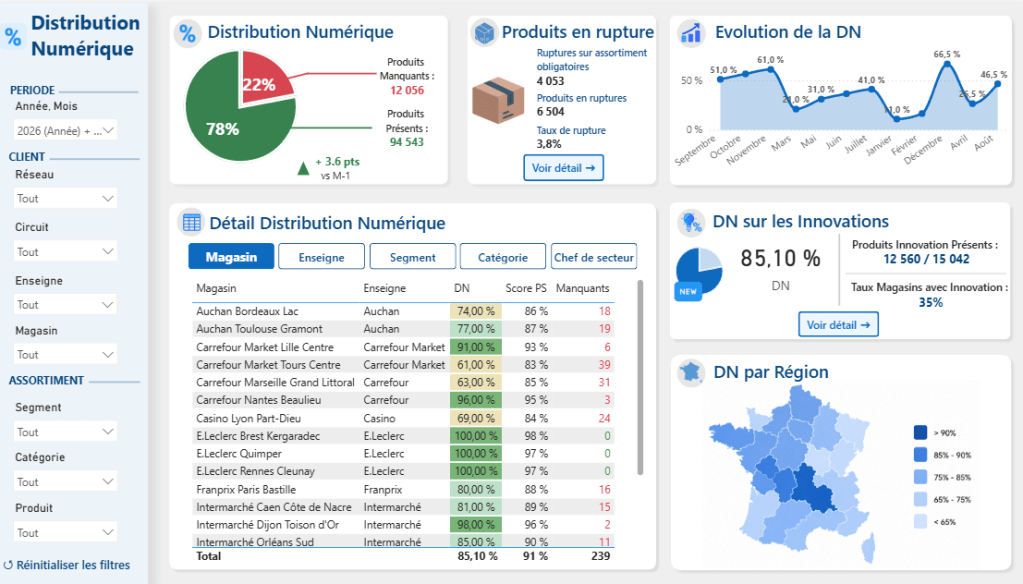Click the store table vertical scrollbar
1023x584 pixels.
640,378
